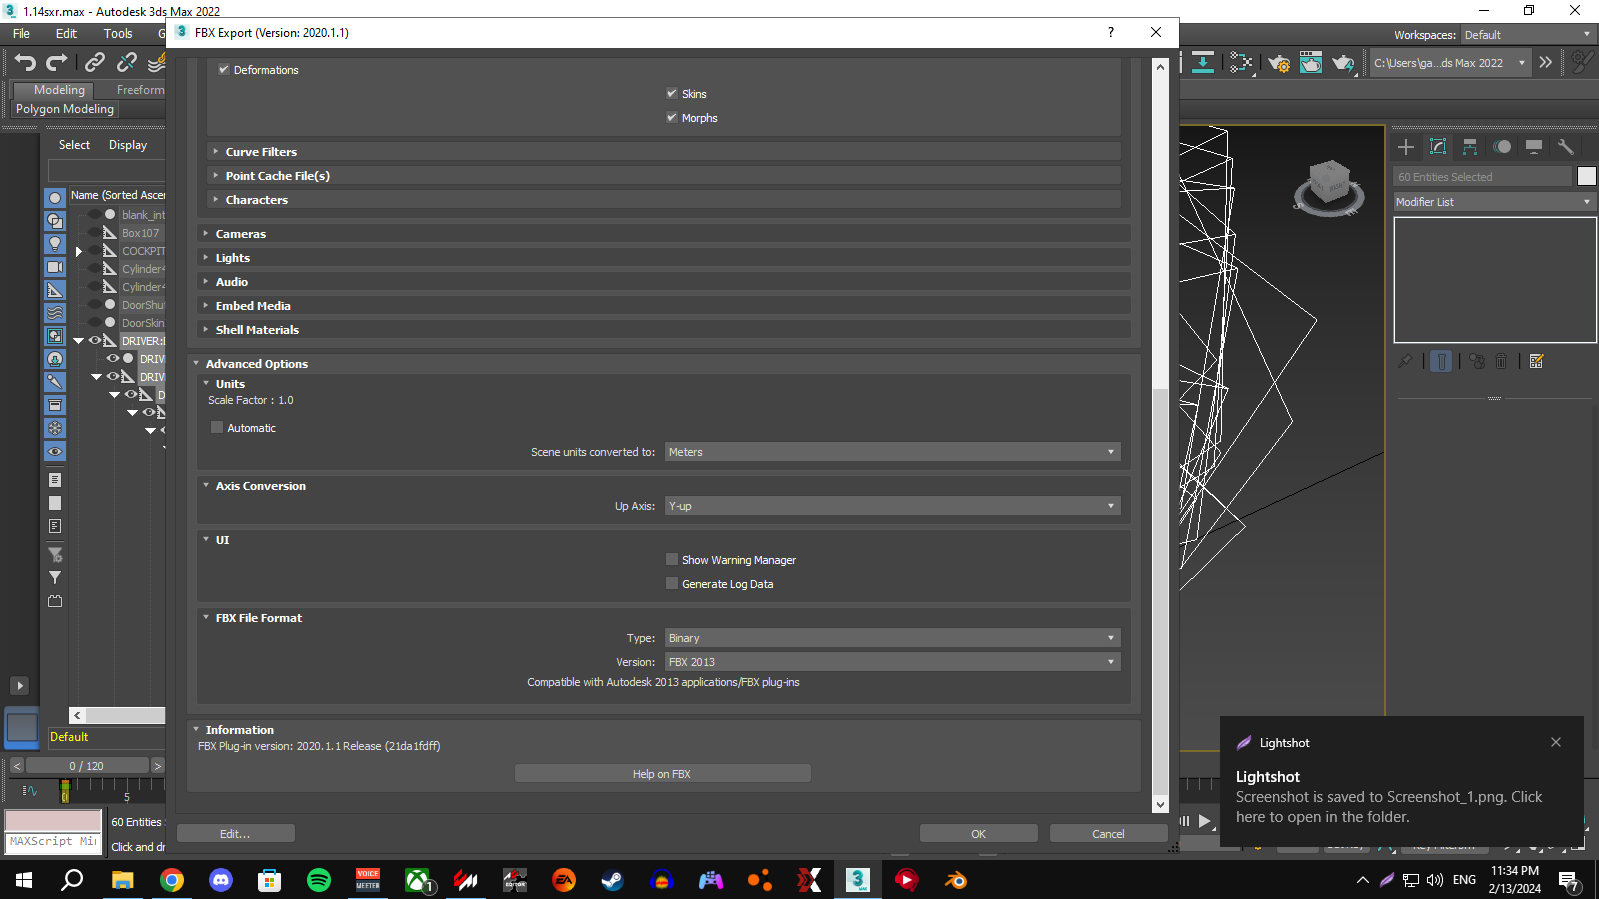Click Configure Modifier Sets icon

click(x=1537, y=361)
